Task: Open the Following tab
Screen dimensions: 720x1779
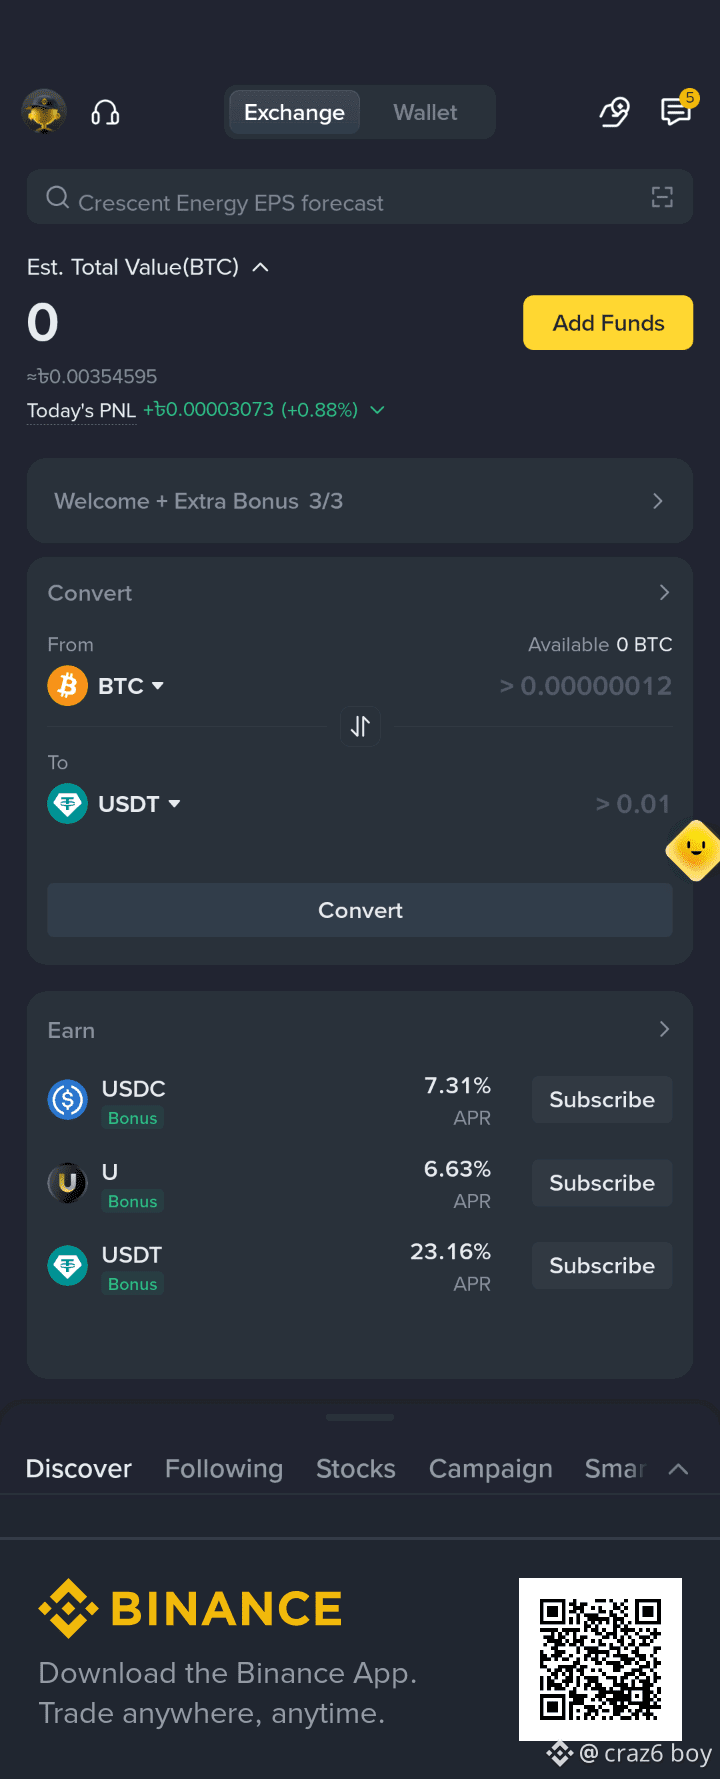Action: point(224,1468)
